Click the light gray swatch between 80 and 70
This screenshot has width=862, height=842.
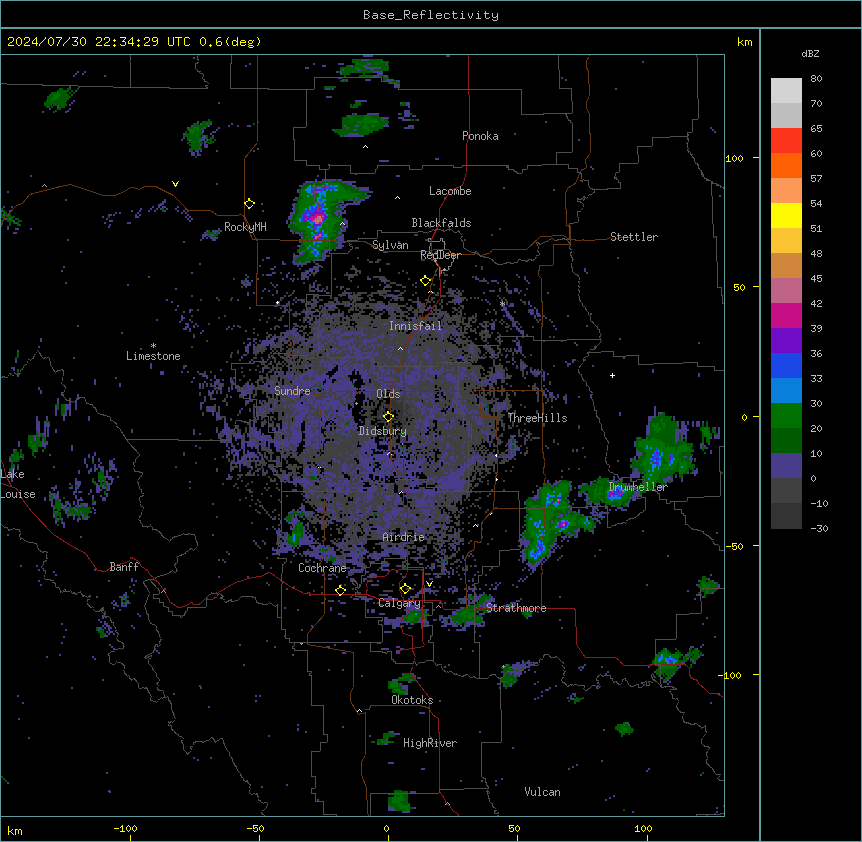(786, 91)
